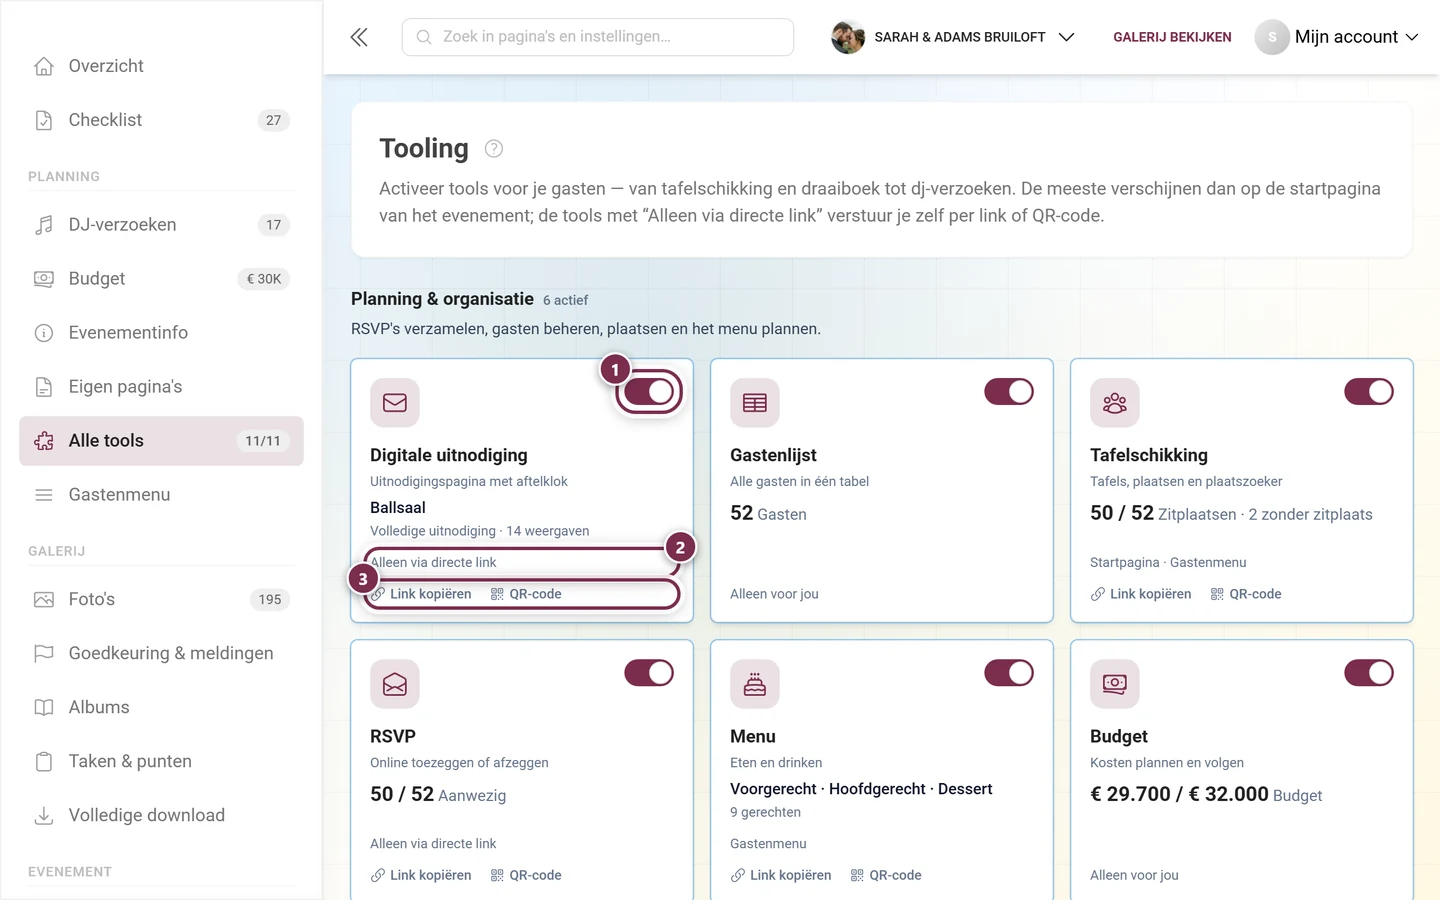This screenshot has width=1440, height=900.
Task: Click the help question mark beside Tooling
Action: coord(494,149)
